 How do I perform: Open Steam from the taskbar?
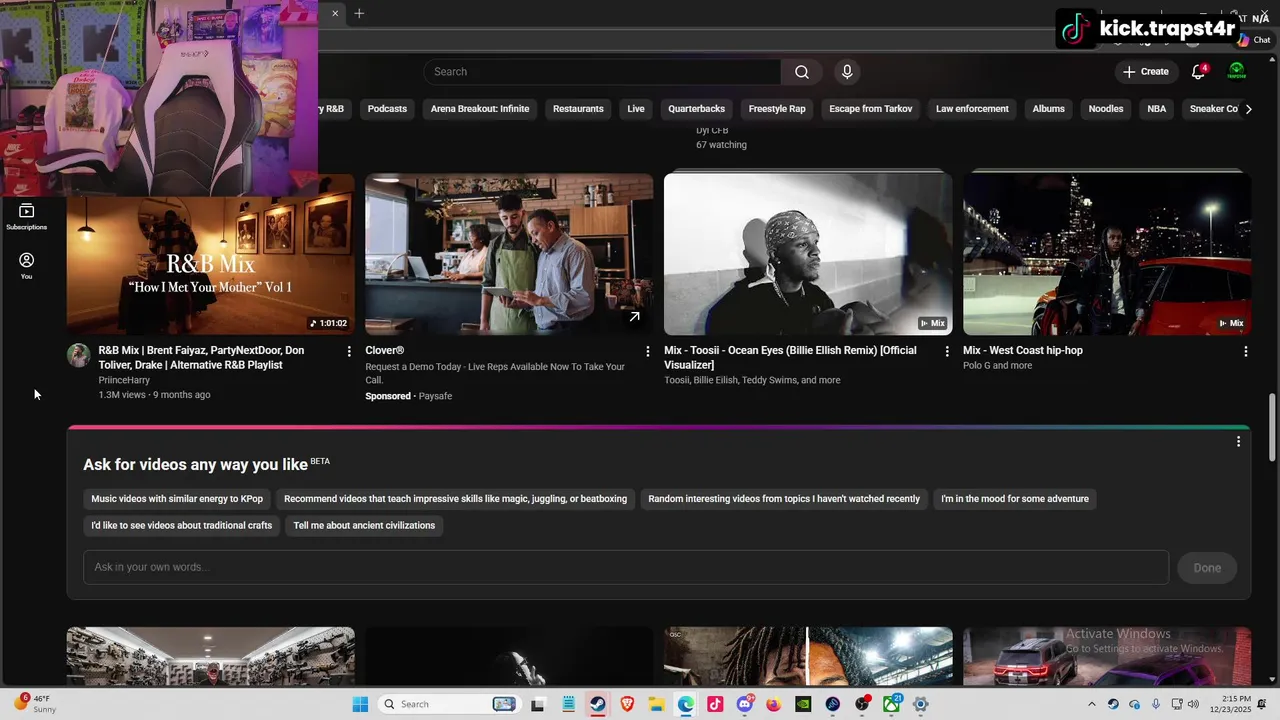597,704
